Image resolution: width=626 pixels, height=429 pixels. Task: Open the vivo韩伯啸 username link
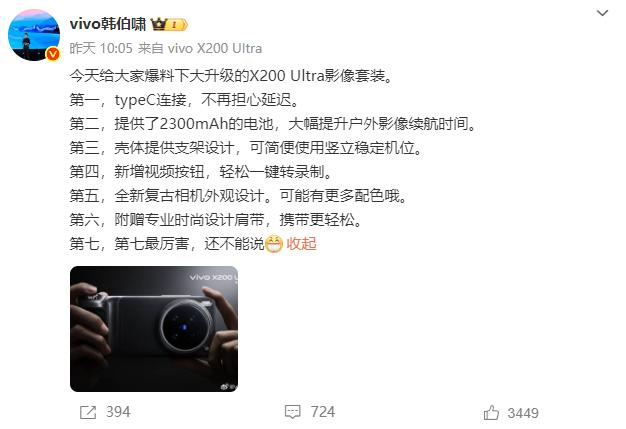click(108, 24)
